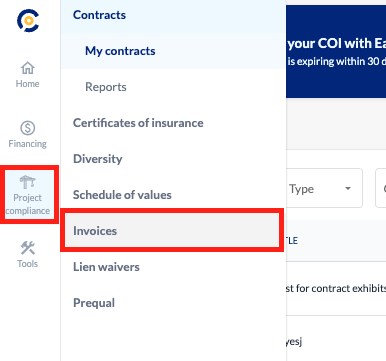This screenshot has width=386, height=361.
Task: Open the Invoices menu item
Action: (172, 231)
